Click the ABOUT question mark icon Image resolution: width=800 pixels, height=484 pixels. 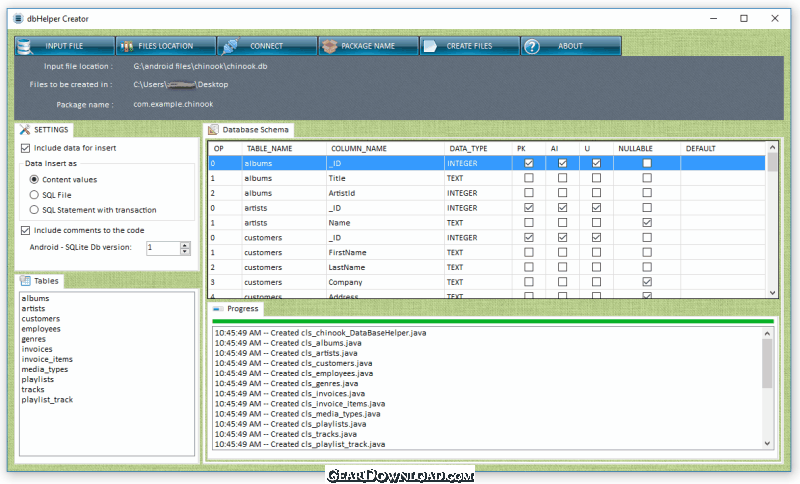tap(532, 46)
